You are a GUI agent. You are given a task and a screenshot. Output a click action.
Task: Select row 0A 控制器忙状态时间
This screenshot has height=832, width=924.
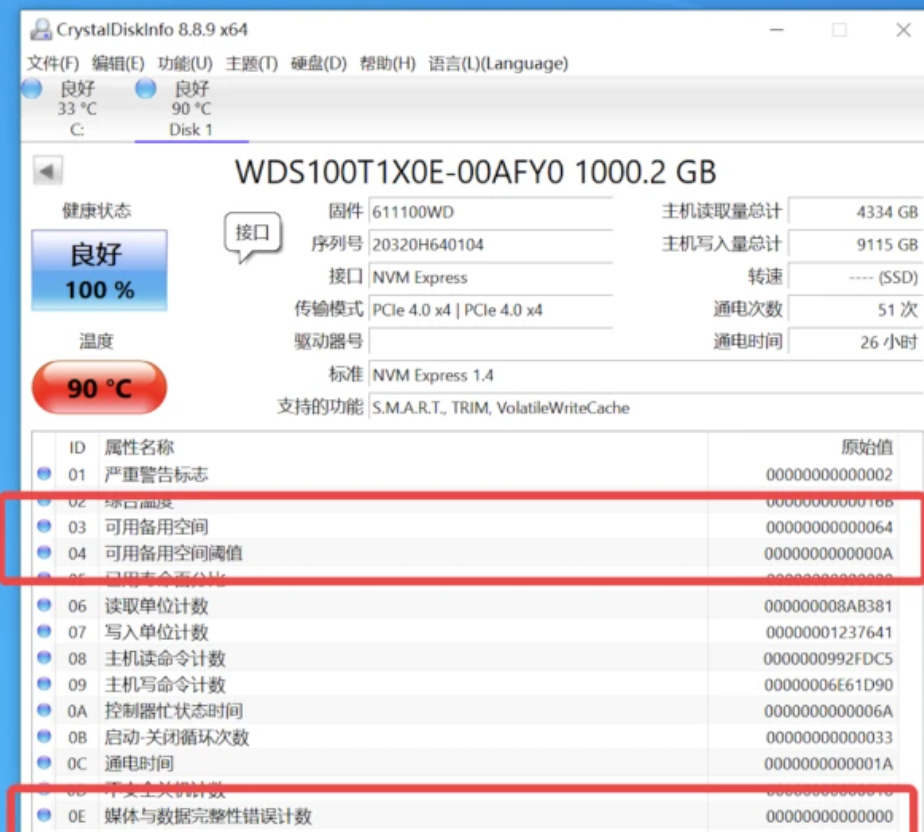(466, 711)
